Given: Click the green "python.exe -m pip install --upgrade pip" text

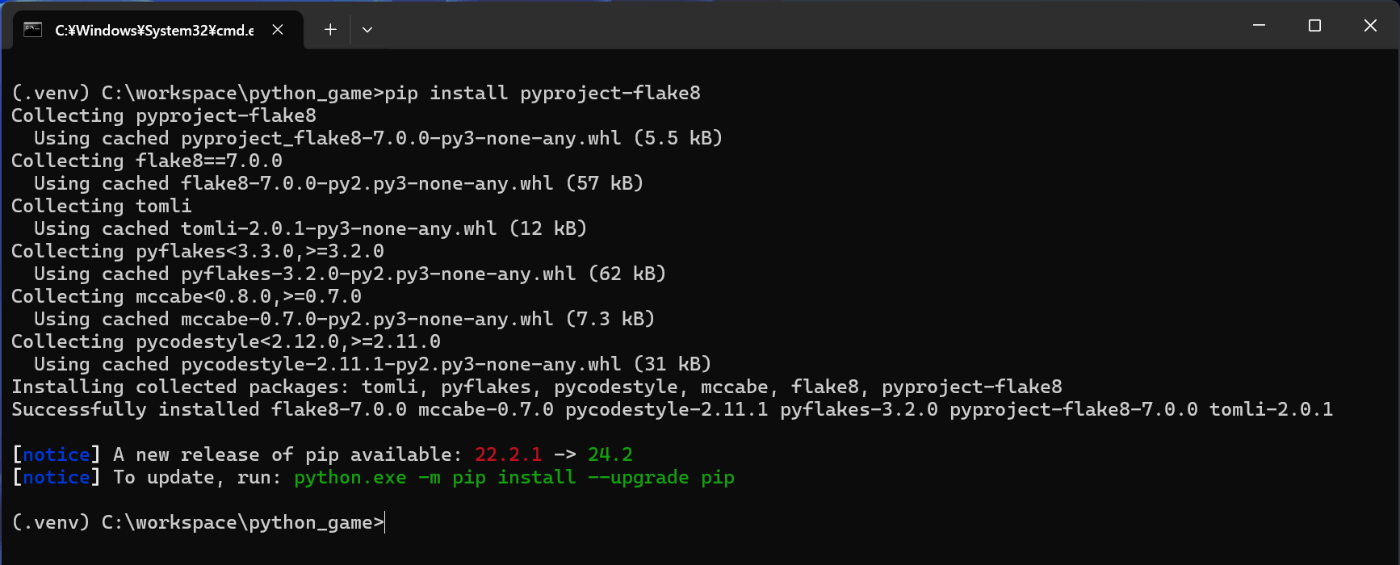Looking at the screenshot, I should pyautogui.click(x=514, y=477).
